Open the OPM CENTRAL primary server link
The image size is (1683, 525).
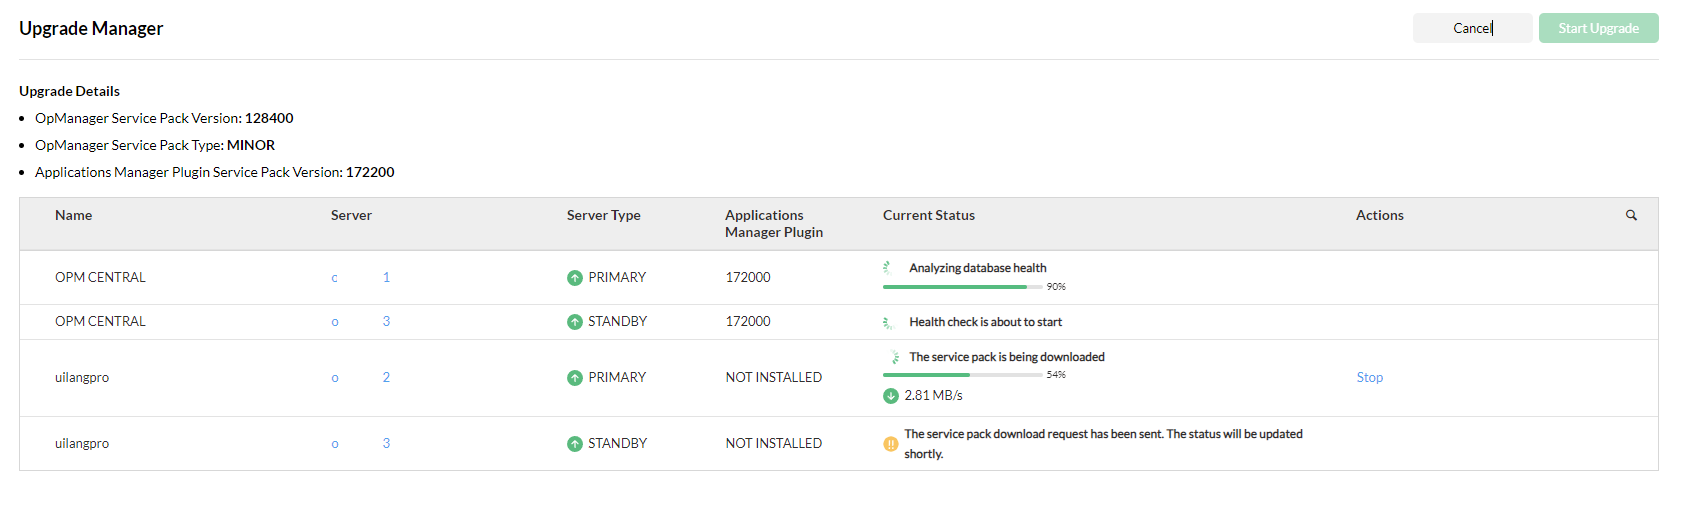[x=360, y=277]
